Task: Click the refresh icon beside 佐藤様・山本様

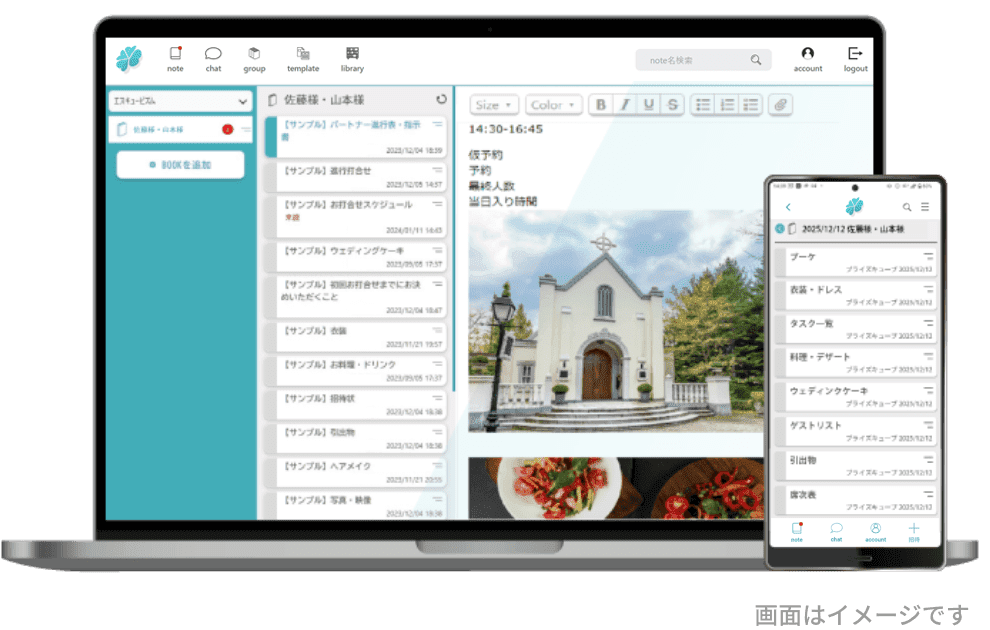Action: 442,100
